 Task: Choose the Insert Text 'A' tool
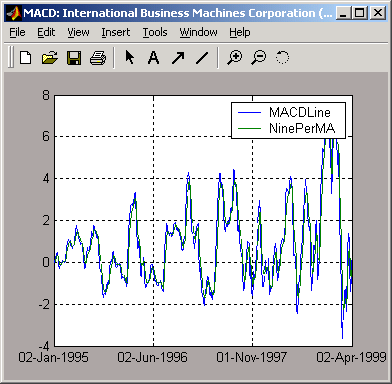pyautogui.click(x=153, y=58)
